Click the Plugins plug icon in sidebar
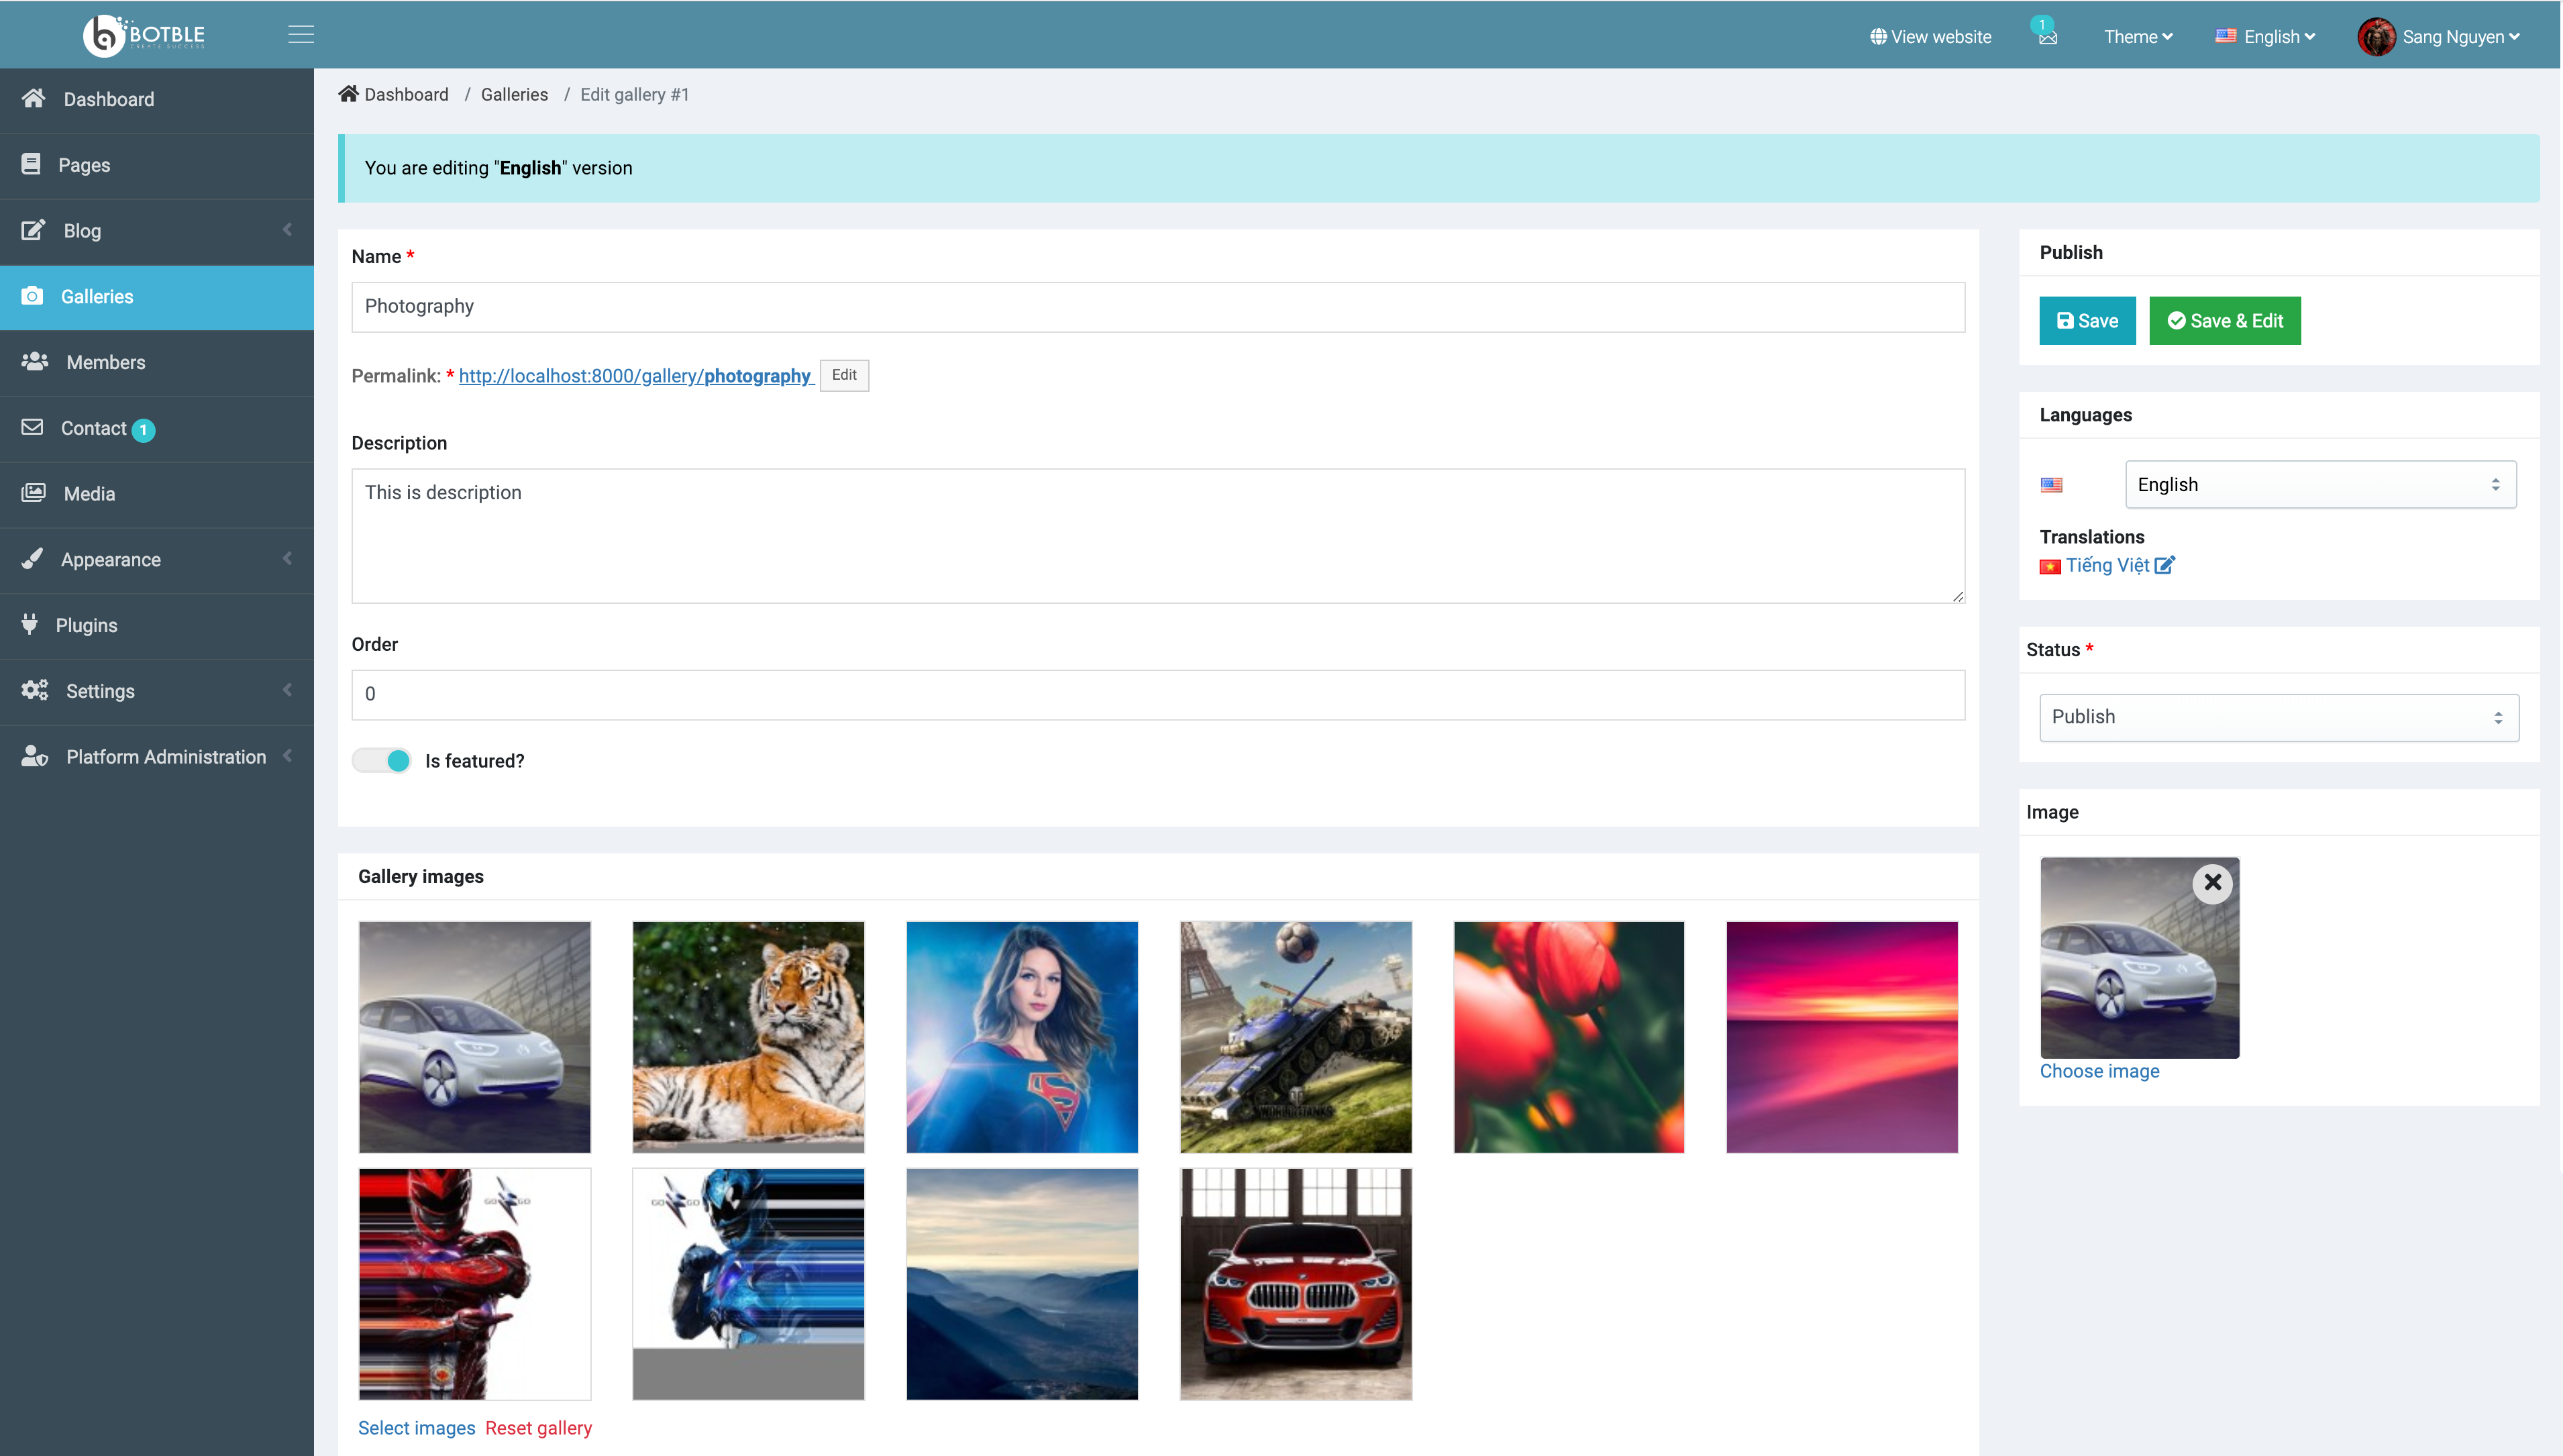Image resolution: width=2563 pixels, height=1456 pixels. pos(30,624)
